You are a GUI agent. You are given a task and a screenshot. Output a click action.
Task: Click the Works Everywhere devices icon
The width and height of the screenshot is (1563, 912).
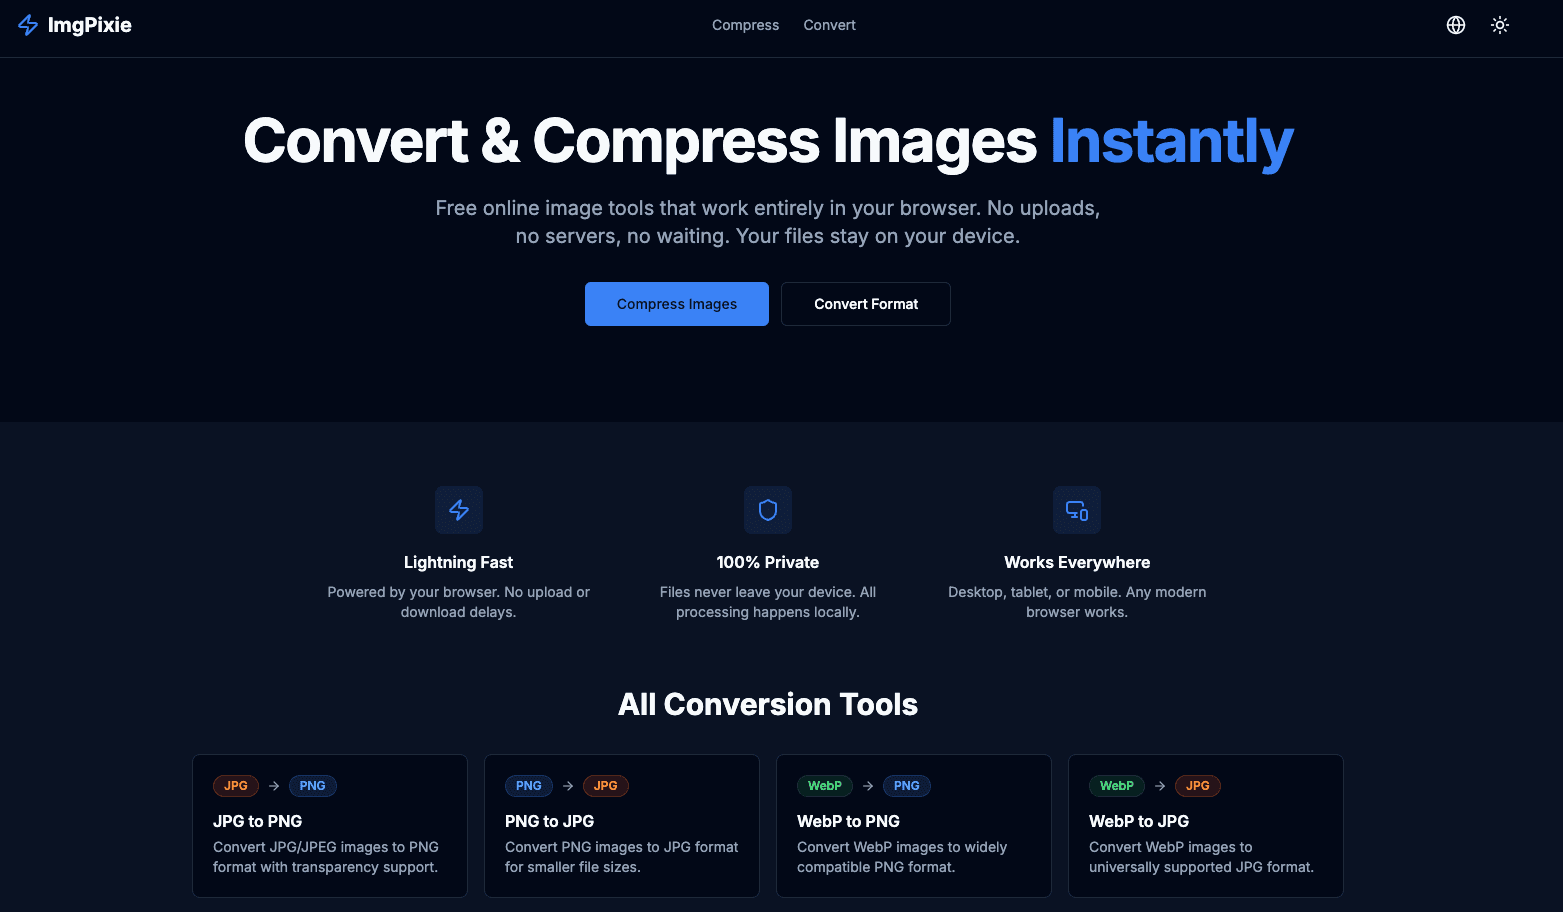click(1077, 510)
